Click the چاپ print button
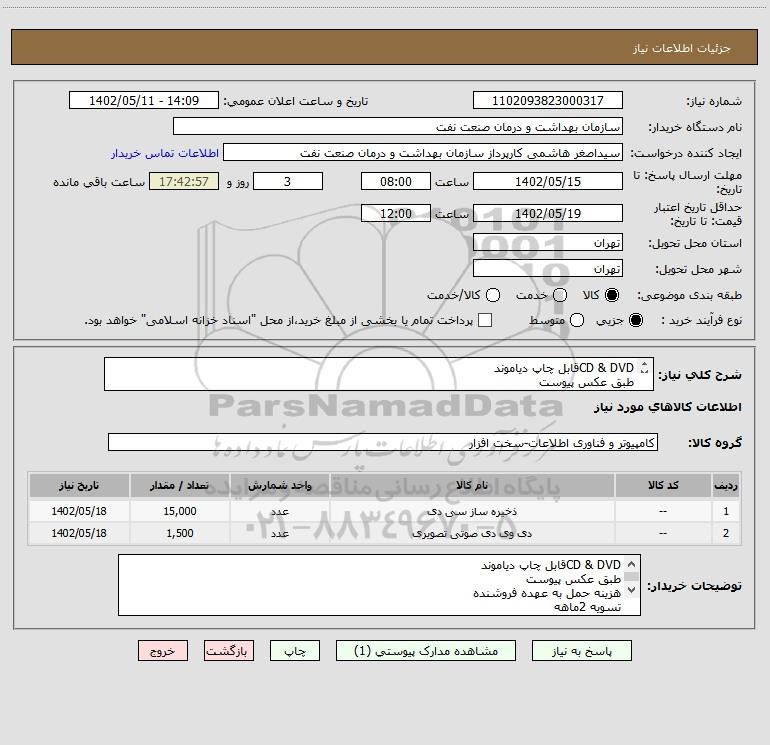Screen dimensions: 770x745 point(295,651)
